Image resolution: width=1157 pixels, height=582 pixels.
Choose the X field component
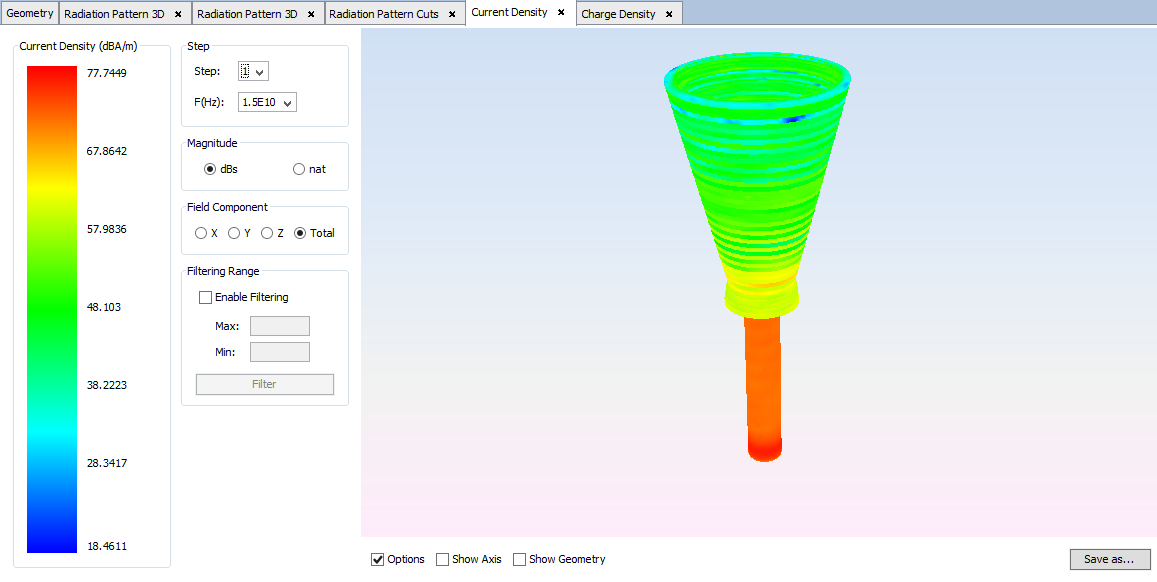click(x=201, y=233)
